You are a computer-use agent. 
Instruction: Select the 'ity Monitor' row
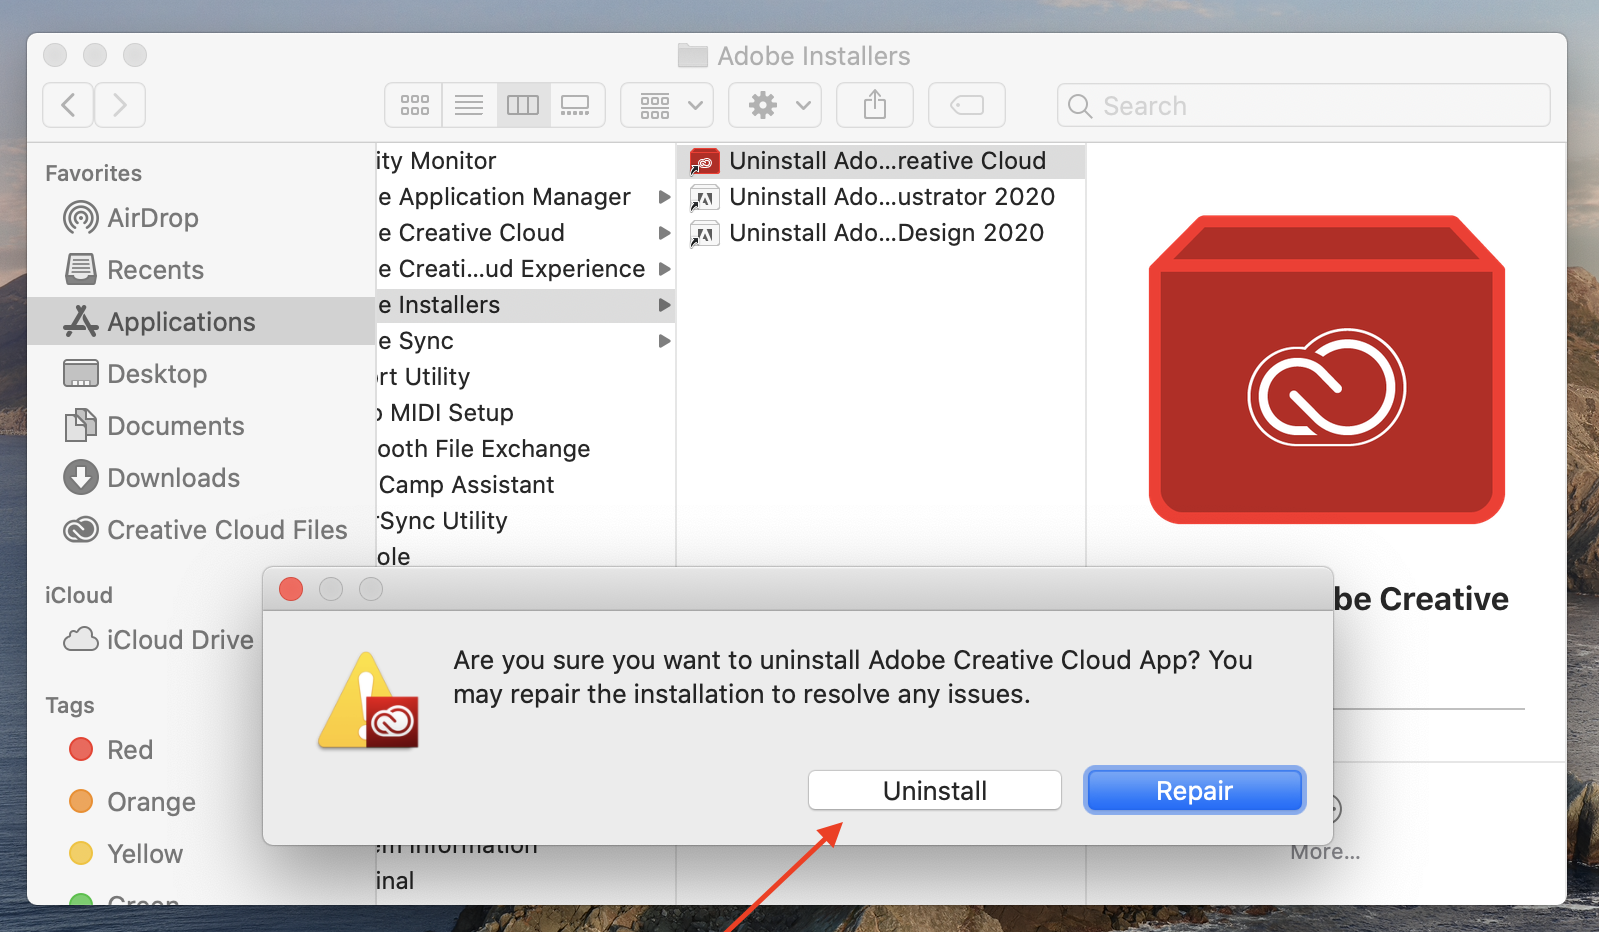[x=526, y=161]
